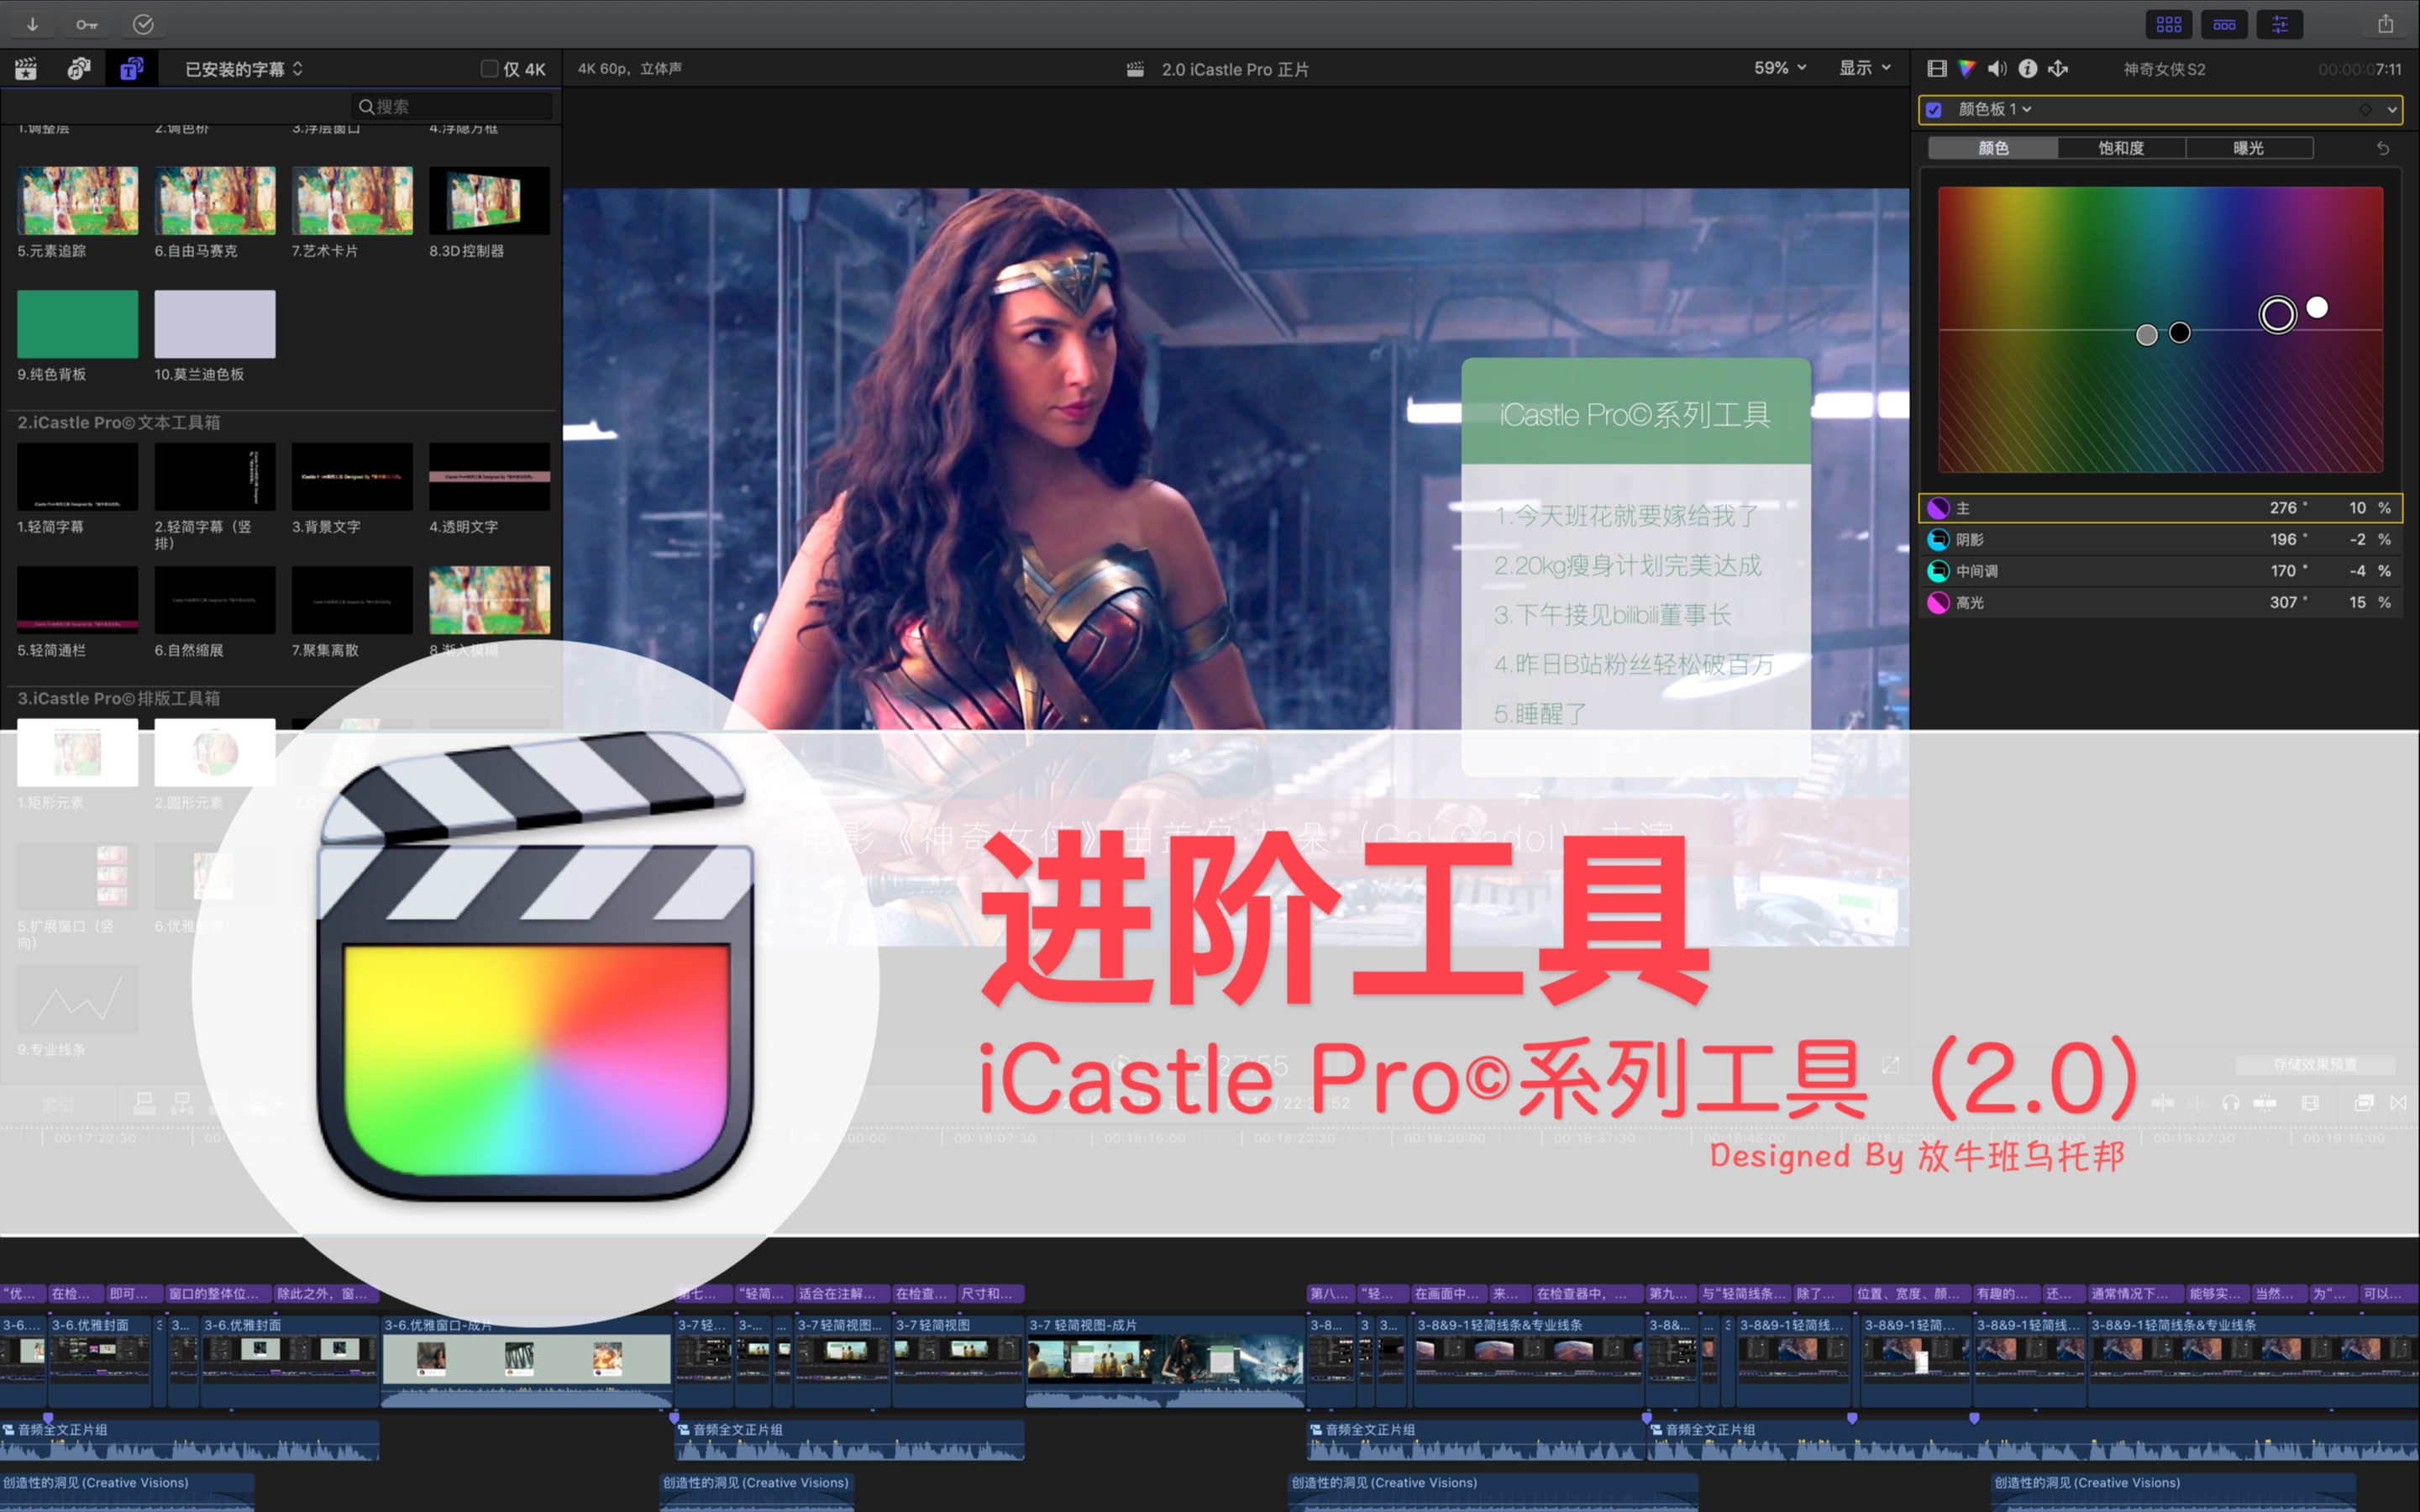Toggle the timeline panel visibility button
The image size is (2420, 1512).
(2224, 25)
